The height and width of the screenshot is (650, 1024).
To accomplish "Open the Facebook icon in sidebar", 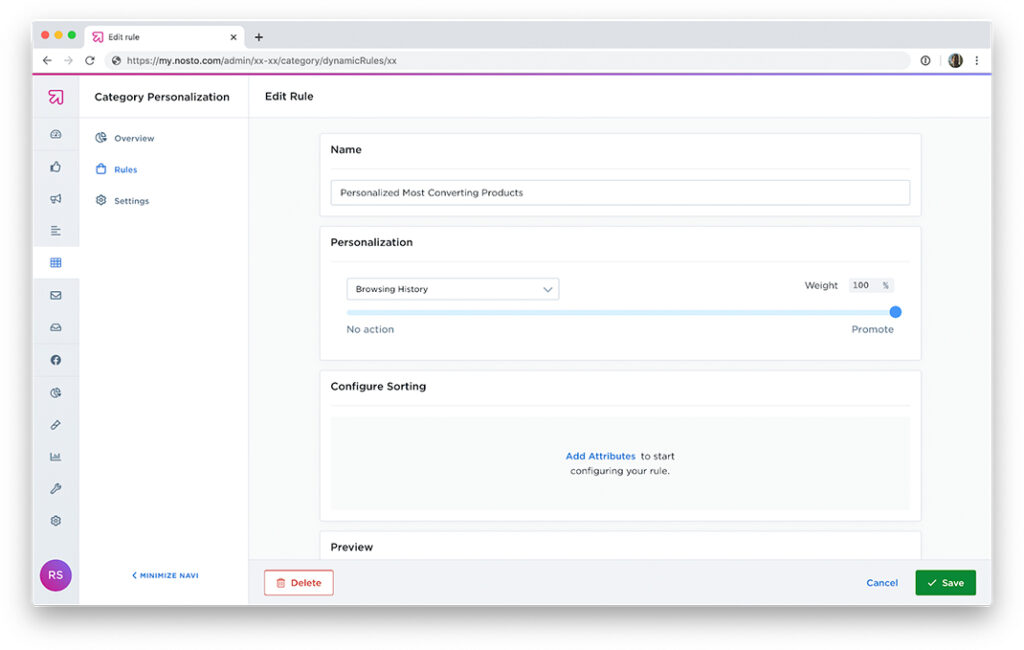I will coord(56,360).
